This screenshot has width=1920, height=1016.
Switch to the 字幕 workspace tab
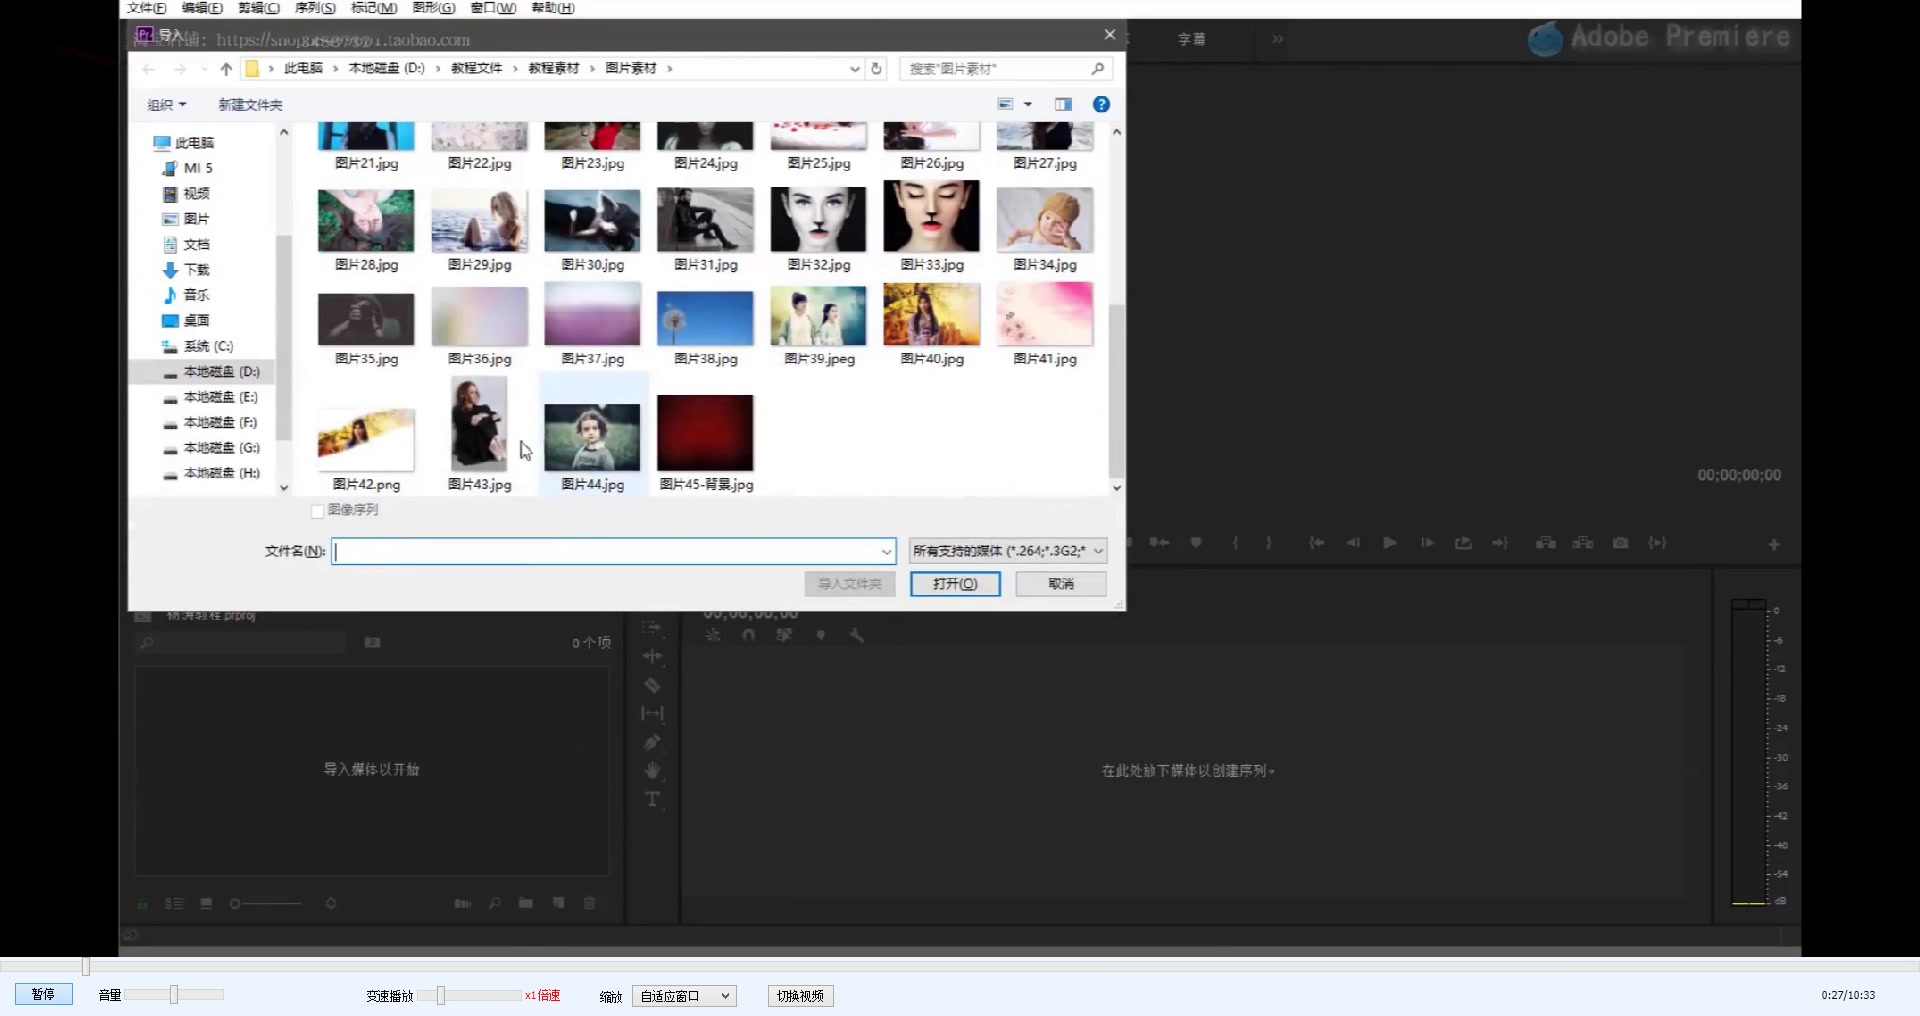tap(1191, 39)
